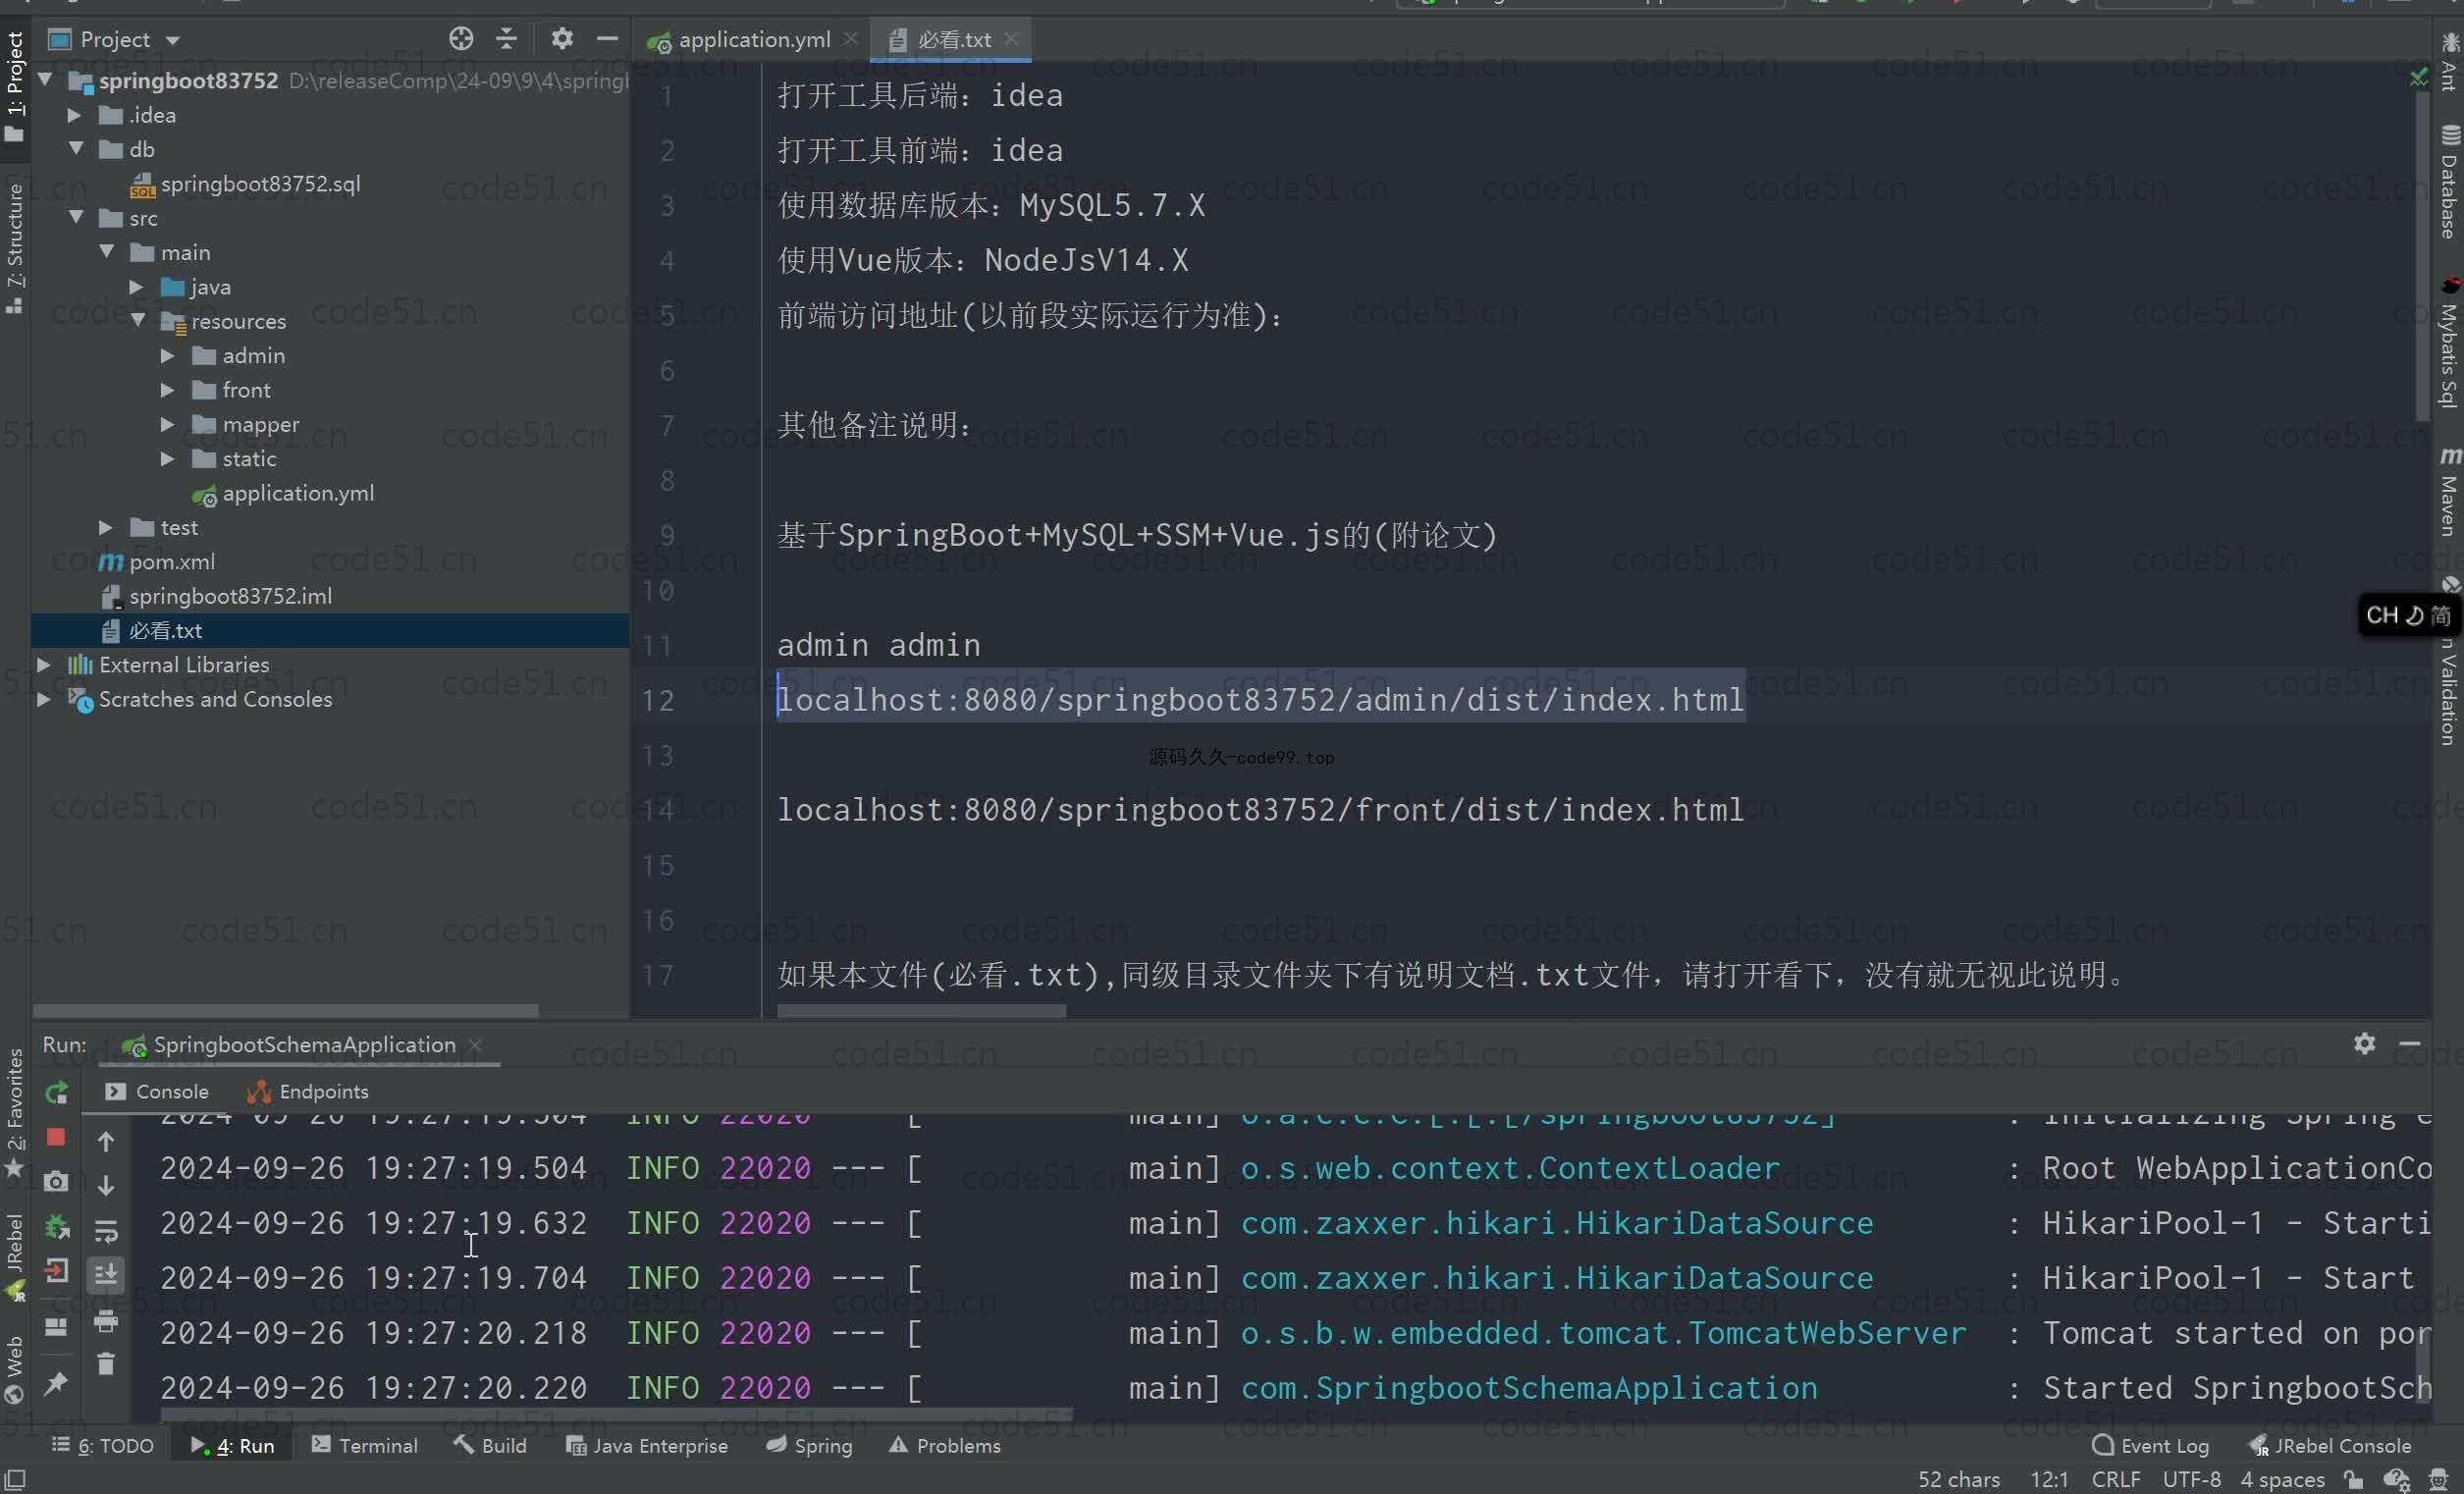Viewport: 2464px width, 1494px height.
Task: Expand the java folder
Action: click(x=136, y=287)
